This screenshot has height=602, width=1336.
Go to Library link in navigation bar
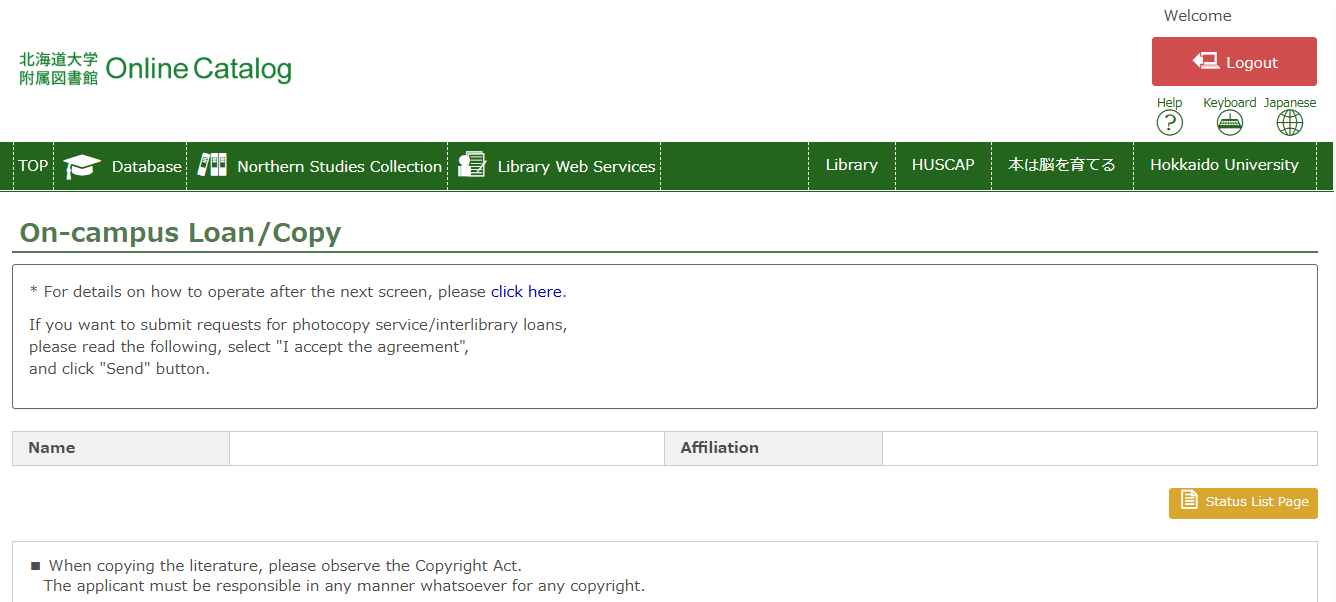[851, 165]
